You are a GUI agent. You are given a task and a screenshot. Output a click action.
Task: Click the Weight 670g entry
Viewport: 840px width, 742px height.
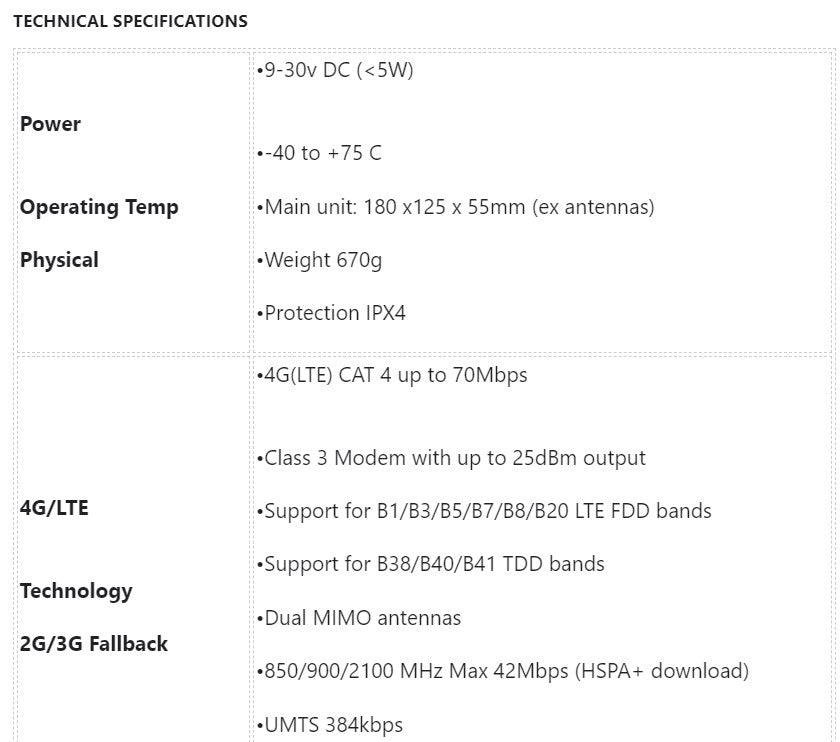pyautogui.click(x=320, y=260)
